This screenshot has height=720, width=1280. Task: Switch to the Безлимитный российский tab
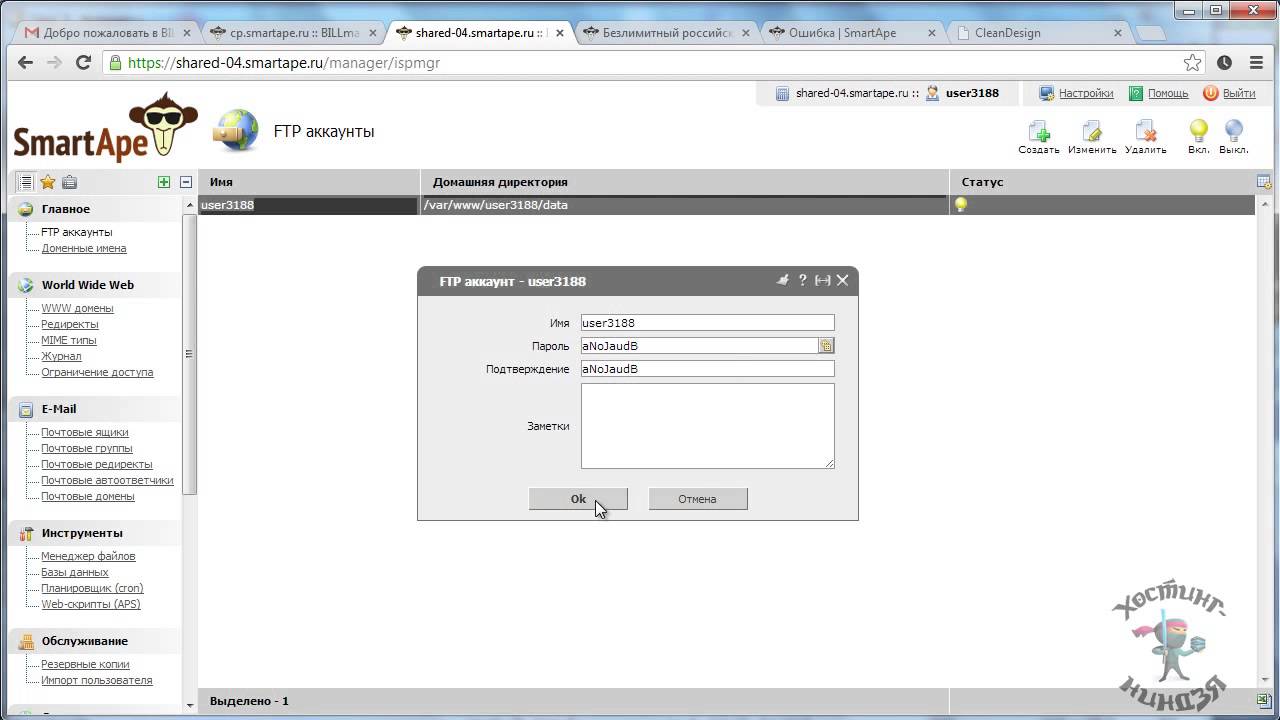667,32
